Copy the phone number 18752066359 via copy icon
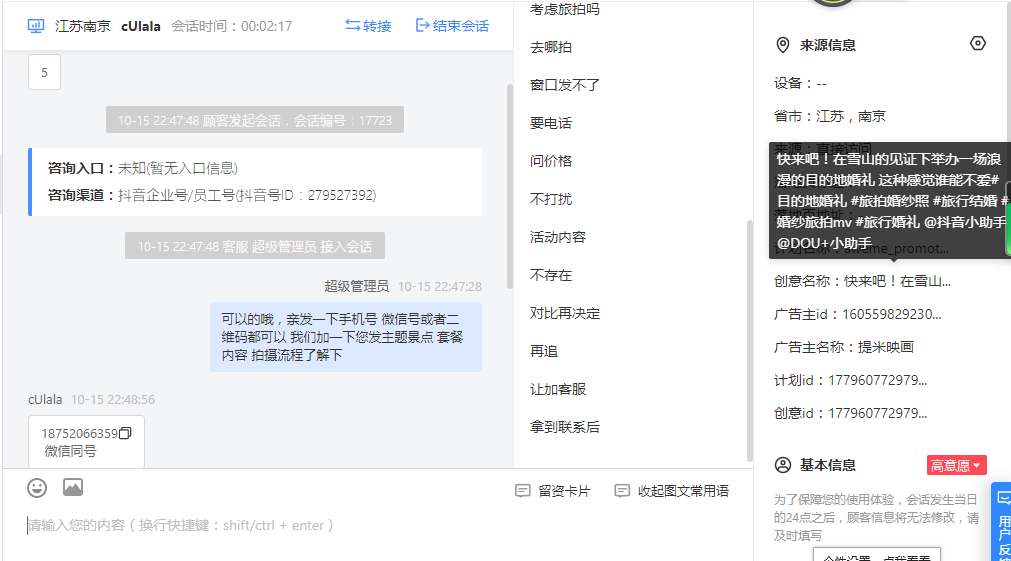The width and height of the screenshot is (1011, 561). [125, 433]
